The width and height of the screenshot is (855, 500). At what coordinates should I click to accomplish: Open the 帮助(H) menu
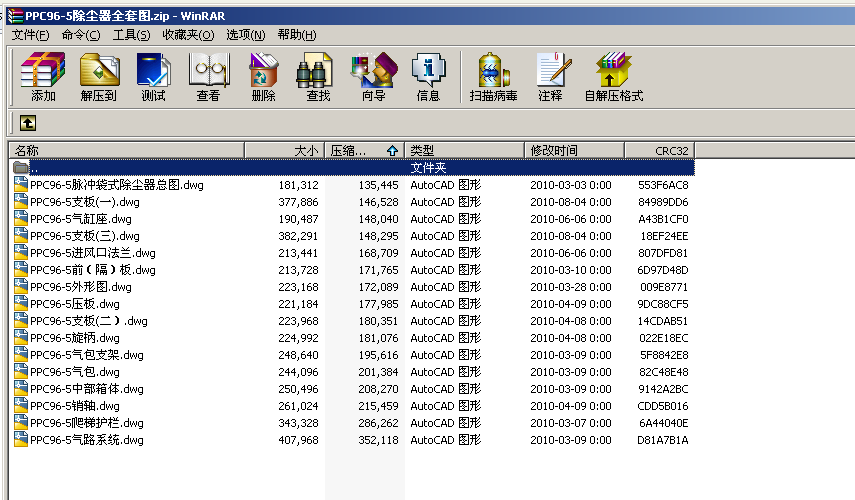[297, 35]
